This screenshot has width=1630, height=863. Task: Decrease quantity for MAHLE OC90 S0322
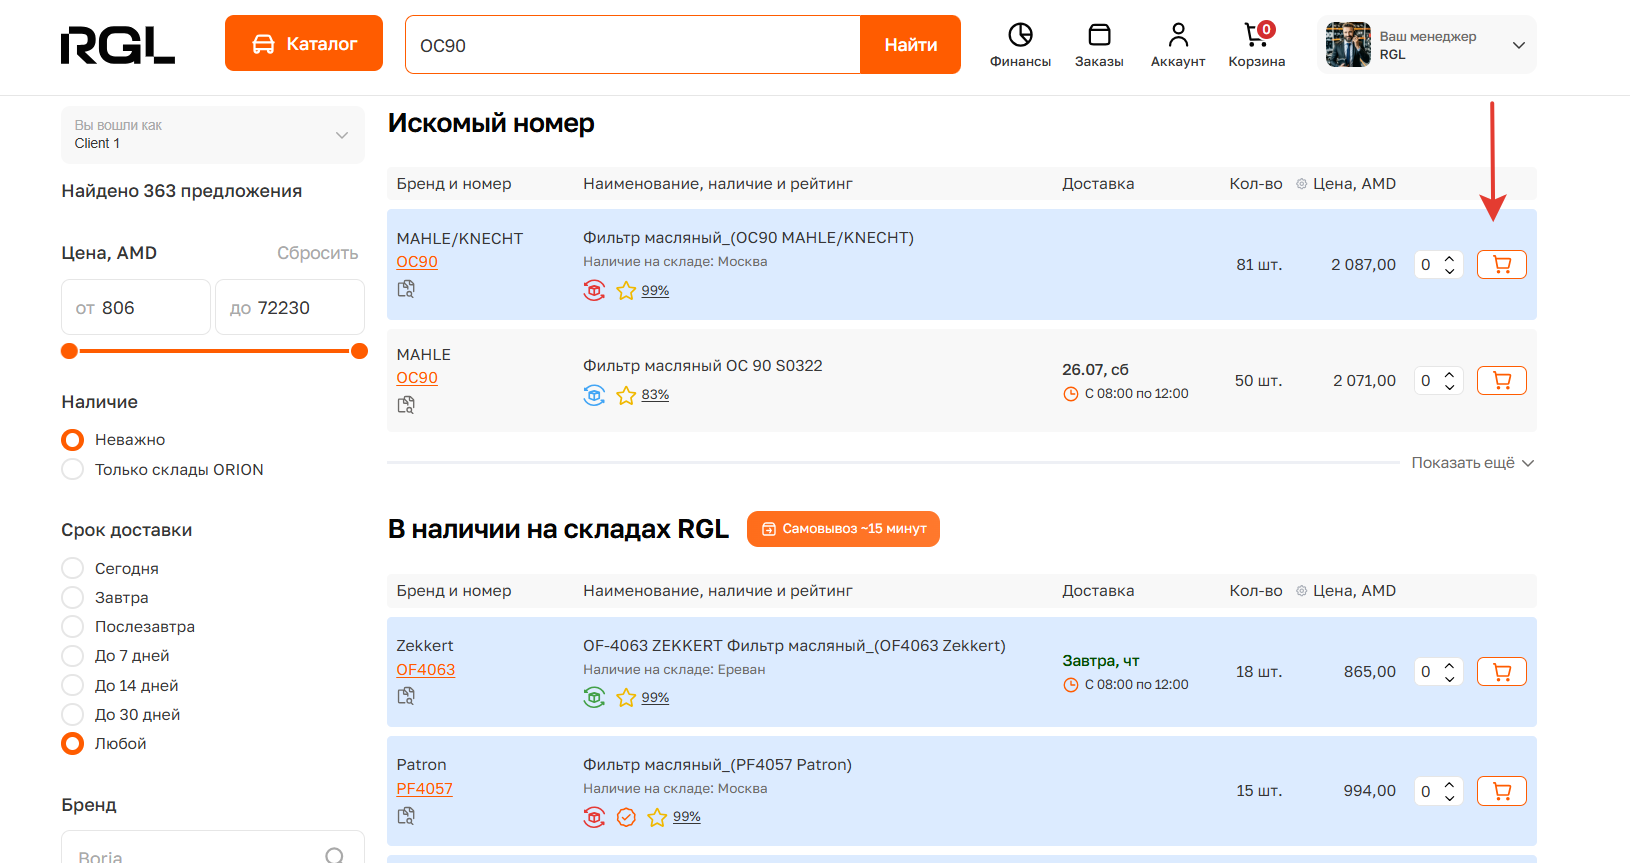1449,388
